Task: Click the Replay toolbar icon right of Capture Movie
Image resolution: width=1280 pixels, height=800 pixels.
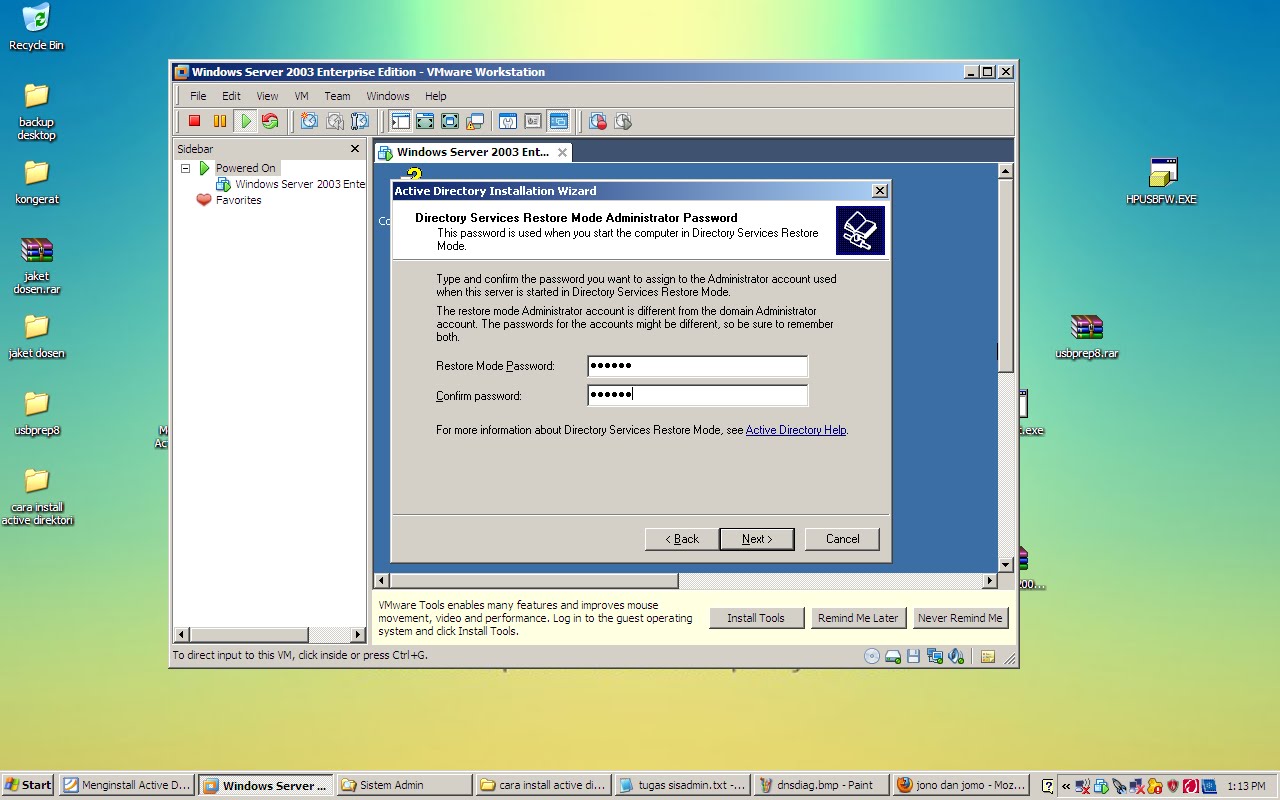Action: (x=623, y=121)
